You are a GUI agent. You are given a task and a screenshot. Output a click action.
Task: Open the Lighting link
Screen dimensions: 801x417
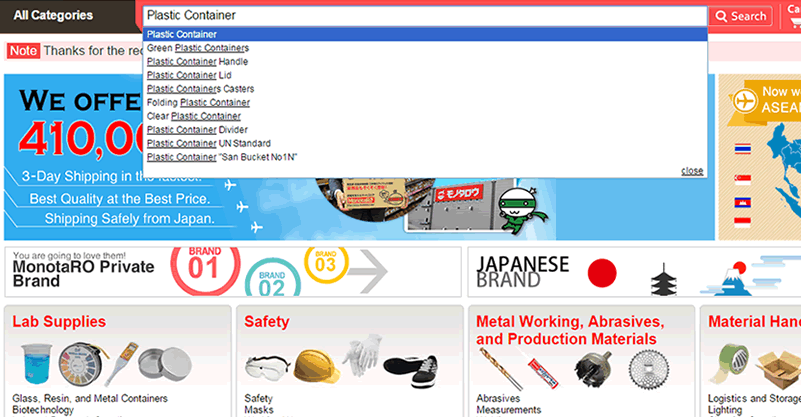(x=725, y=410)
